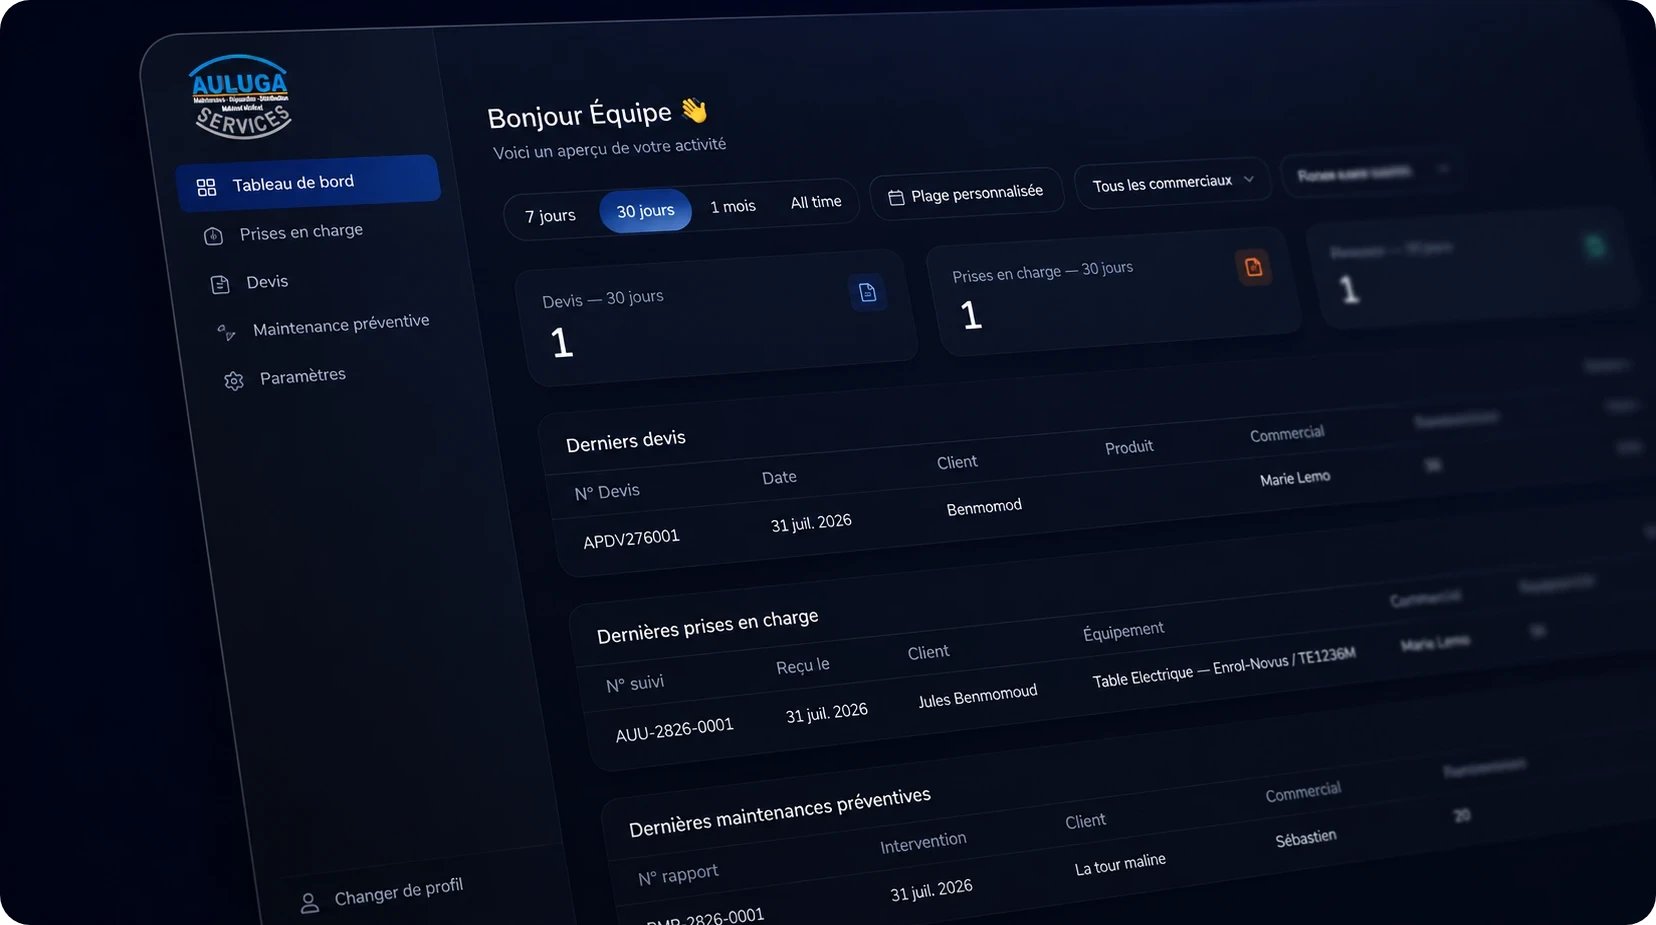Screen dimensions: 1656x925
Task: Click the Client header in prises en charge table
Action: 928,653
